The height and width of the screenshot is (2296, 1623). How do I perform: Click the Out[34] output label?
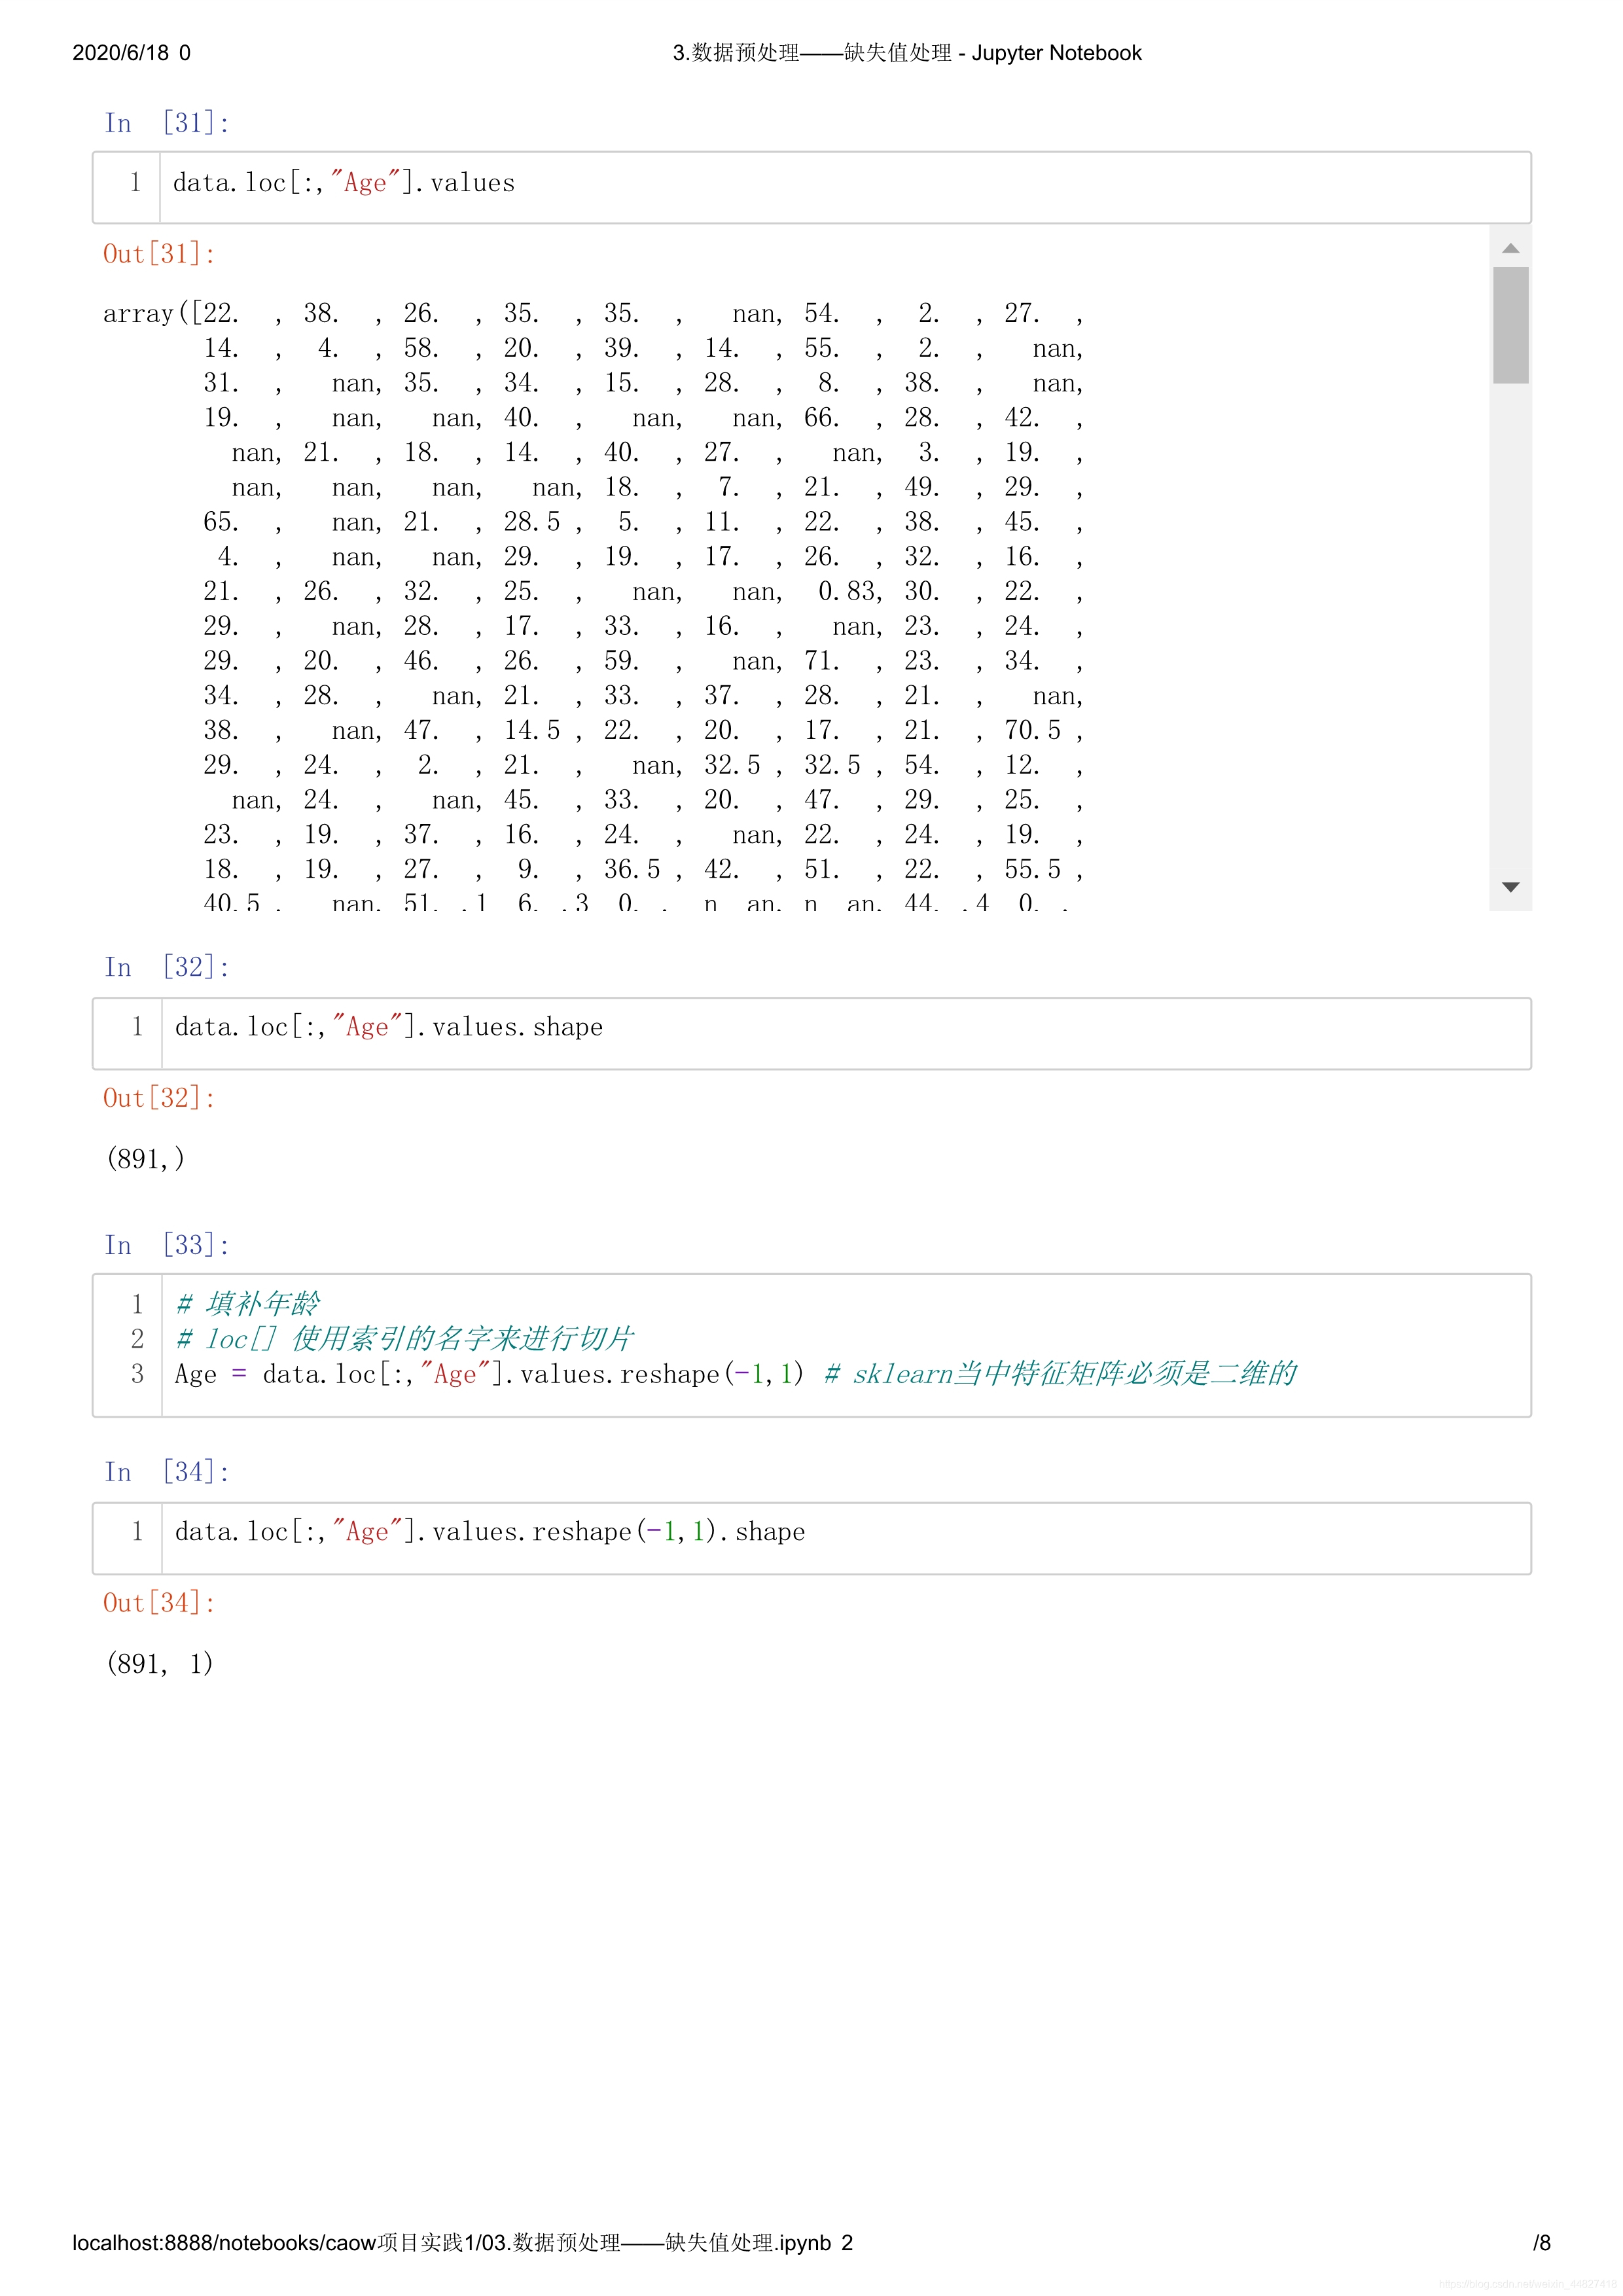[160, 1603]
